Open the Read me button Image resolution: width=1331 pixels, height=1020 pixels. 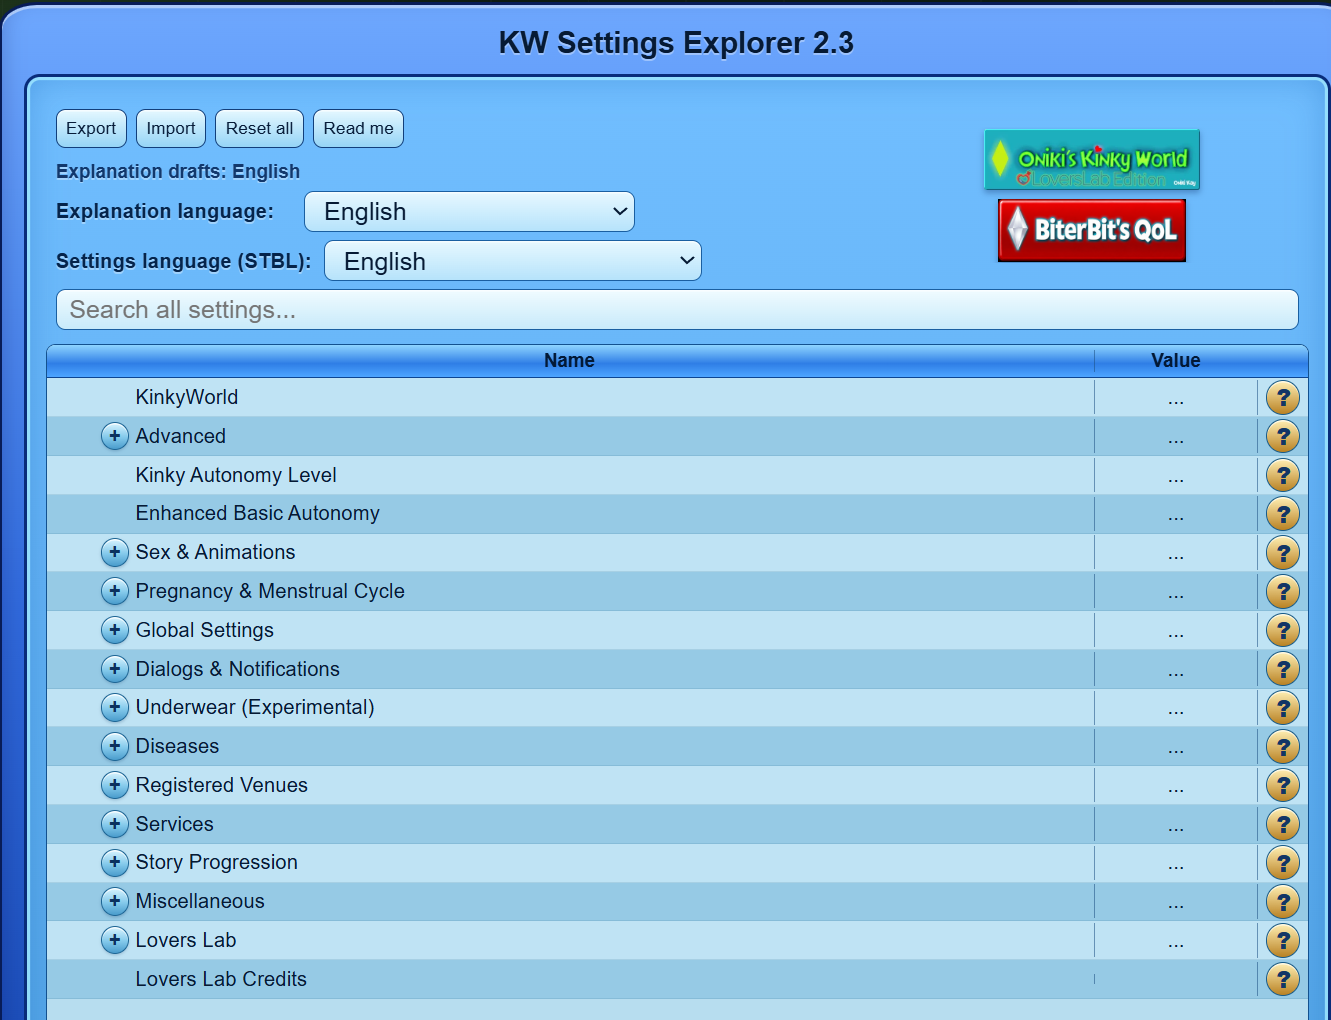coord(358,128)
